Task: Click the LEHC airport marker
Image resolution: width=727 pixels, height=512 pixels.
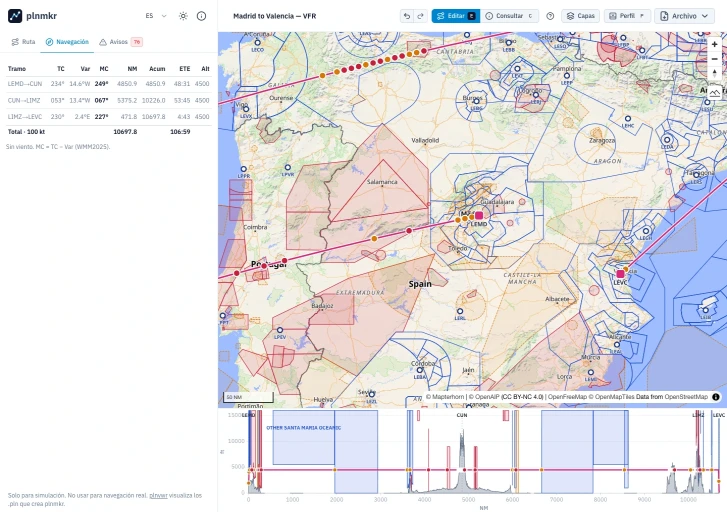Action: 627,119
